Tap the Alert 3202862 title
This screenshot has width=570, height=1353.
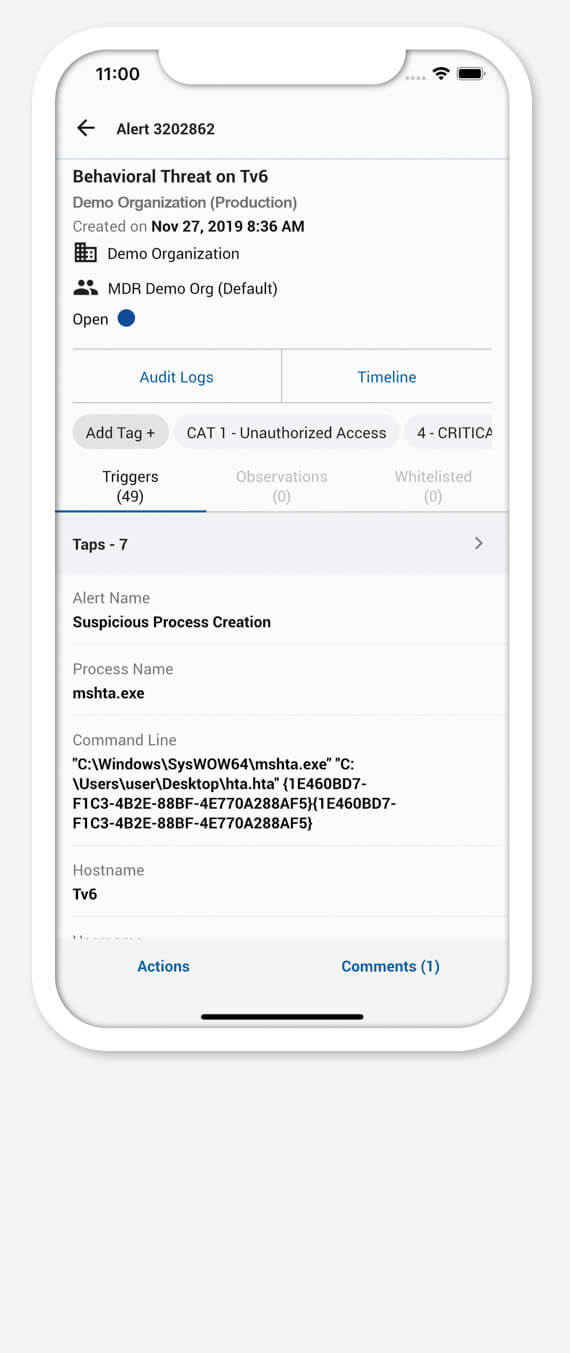(165, 129)
